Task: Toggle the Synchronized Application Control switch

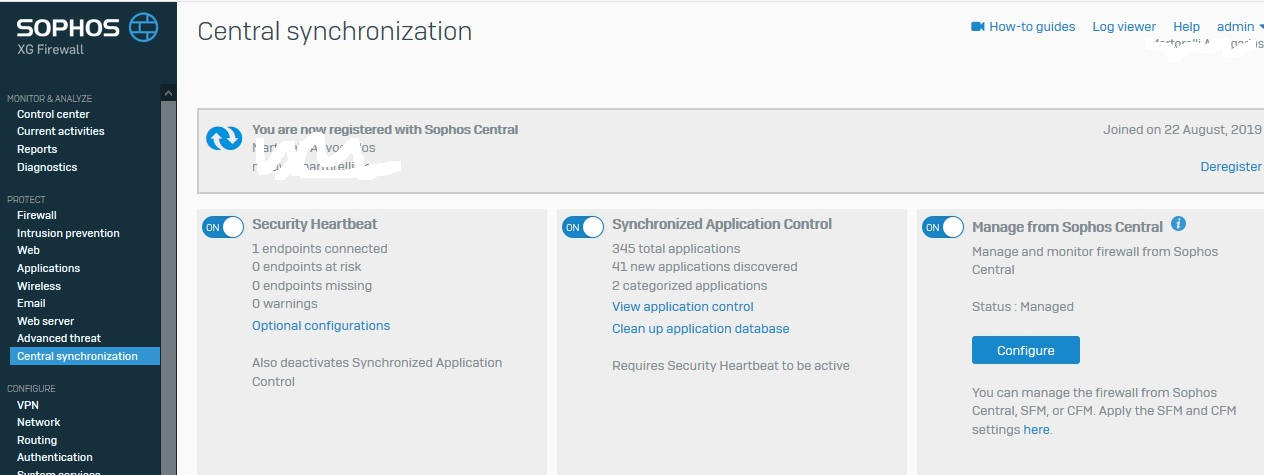Action: click(583, 227)
